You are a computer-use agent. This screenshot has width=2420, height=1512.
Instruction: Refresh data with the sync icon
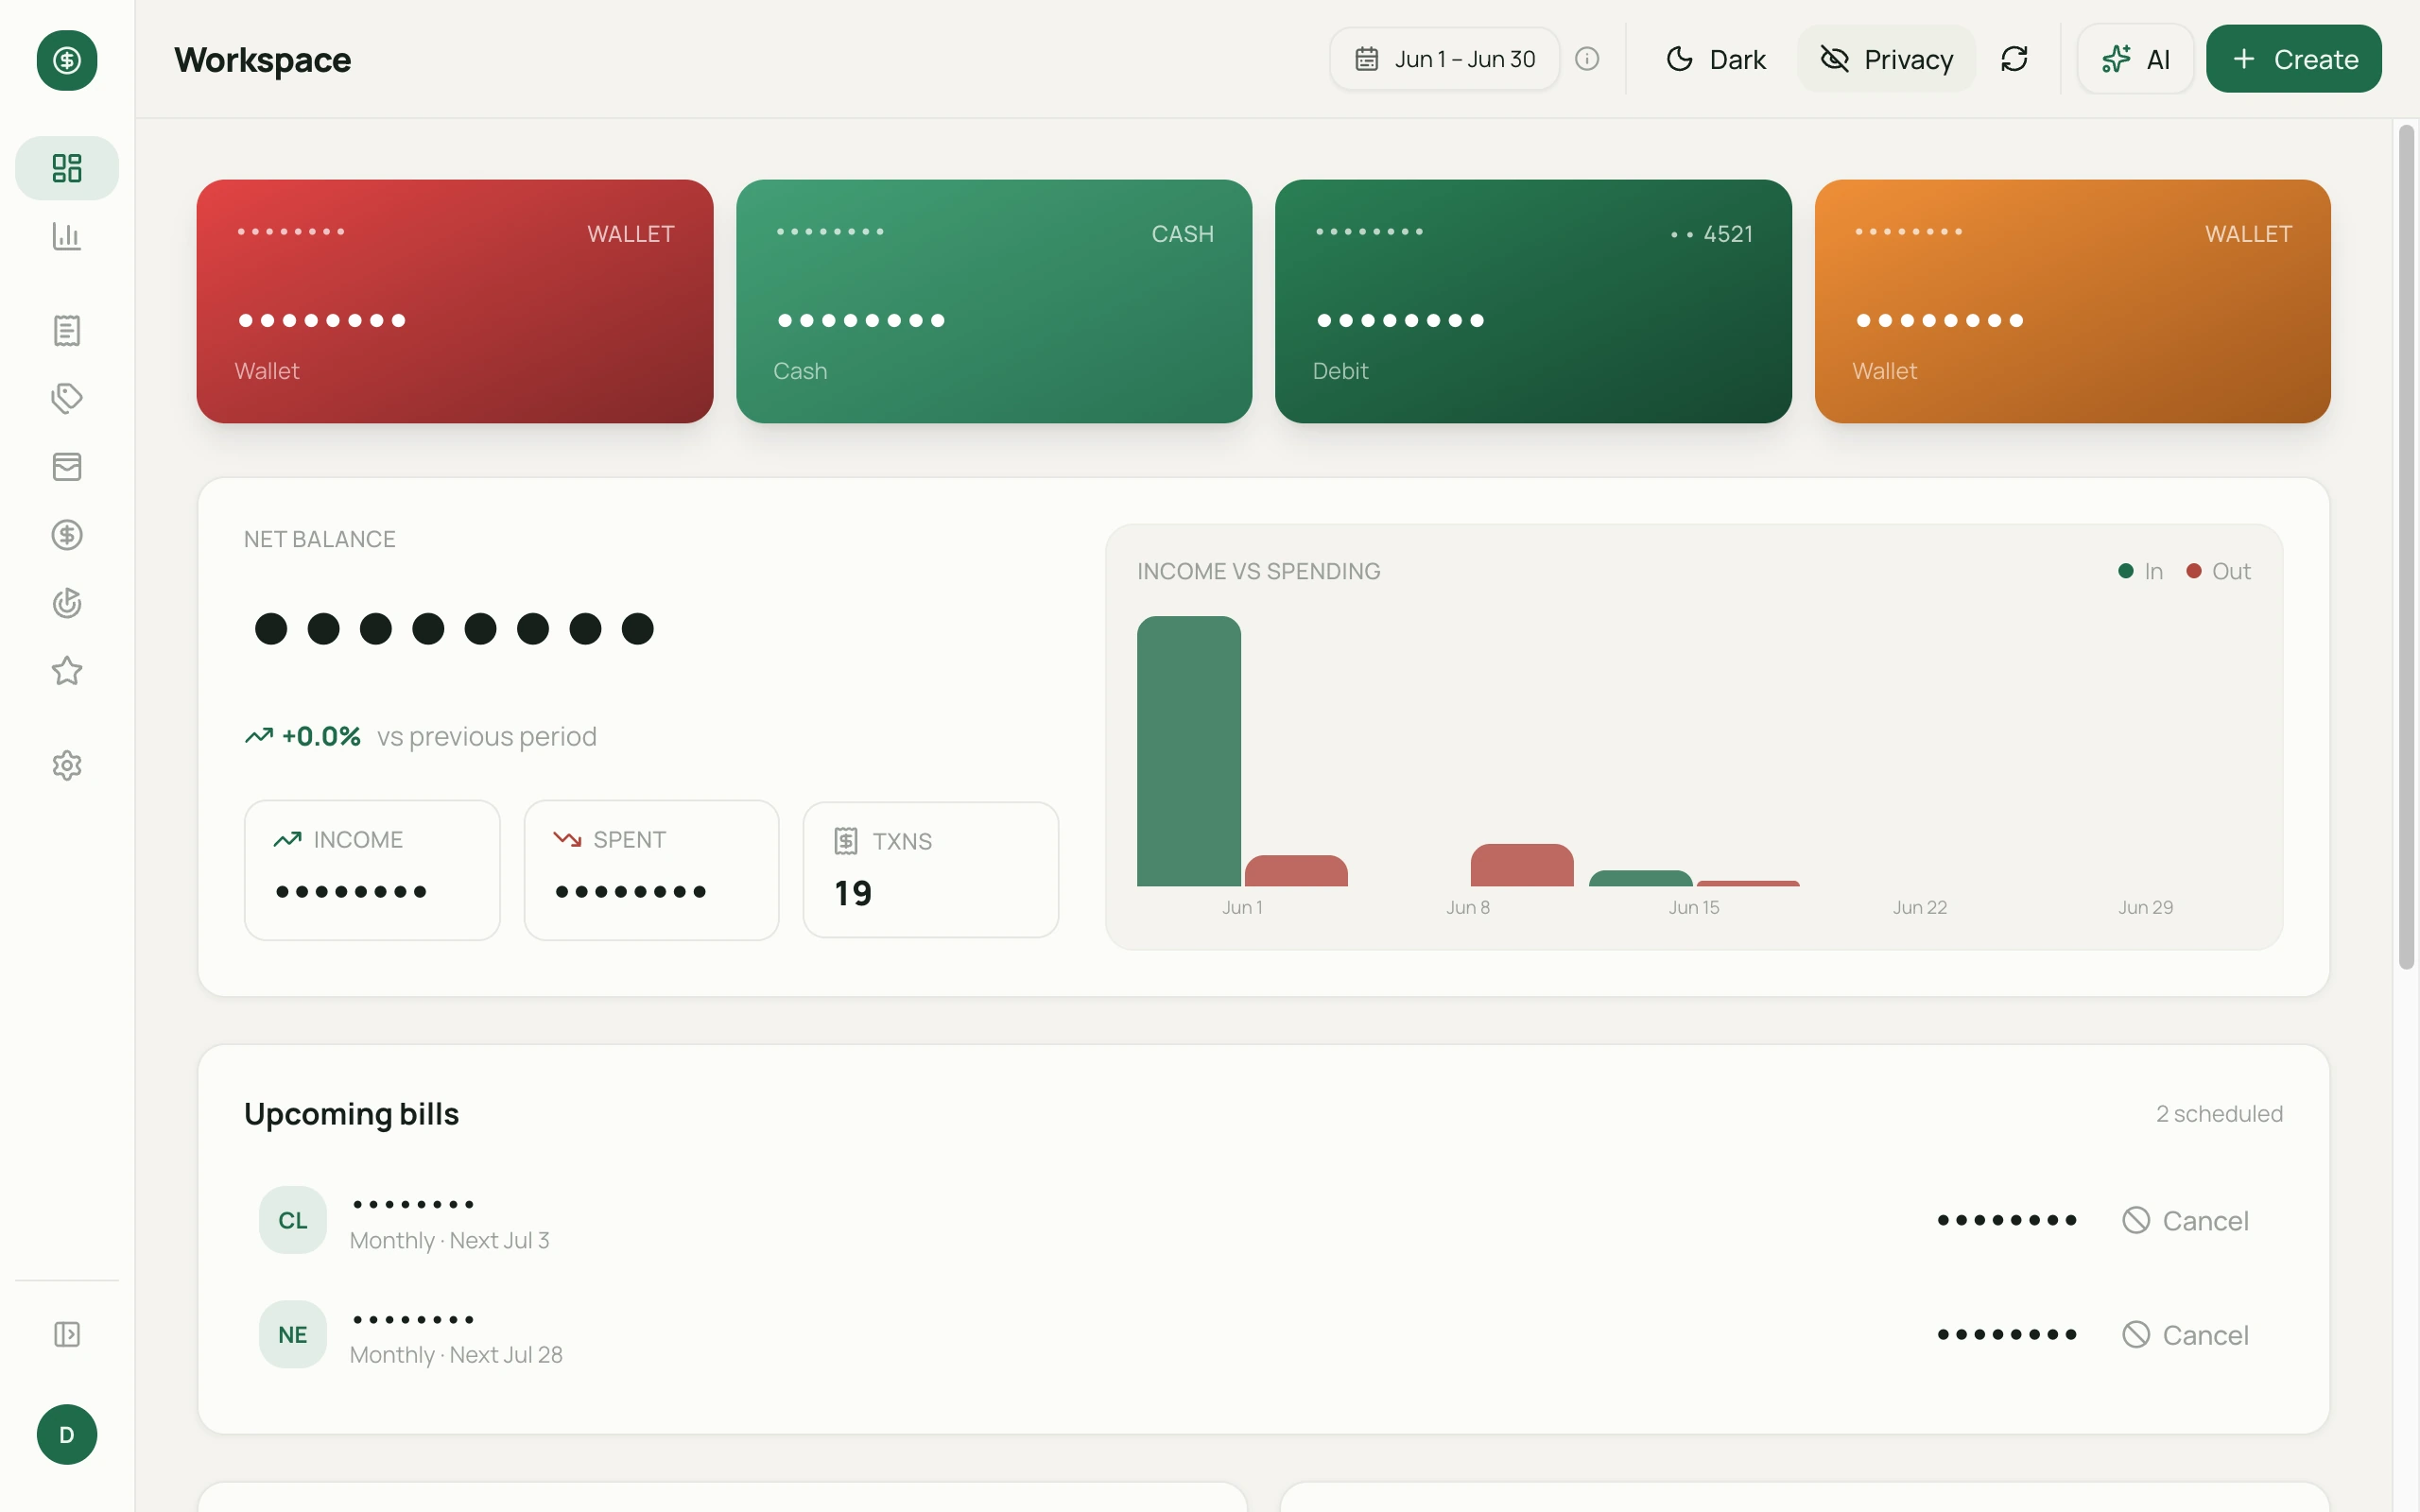pyautogui.click(x=2014, y=59)
